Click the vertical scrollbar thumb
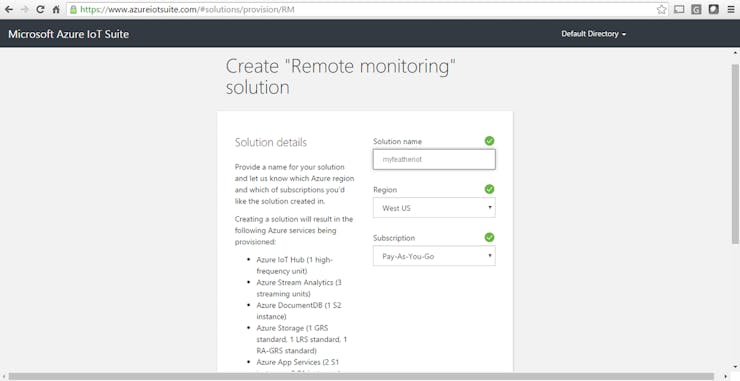 tap(735, 153)
